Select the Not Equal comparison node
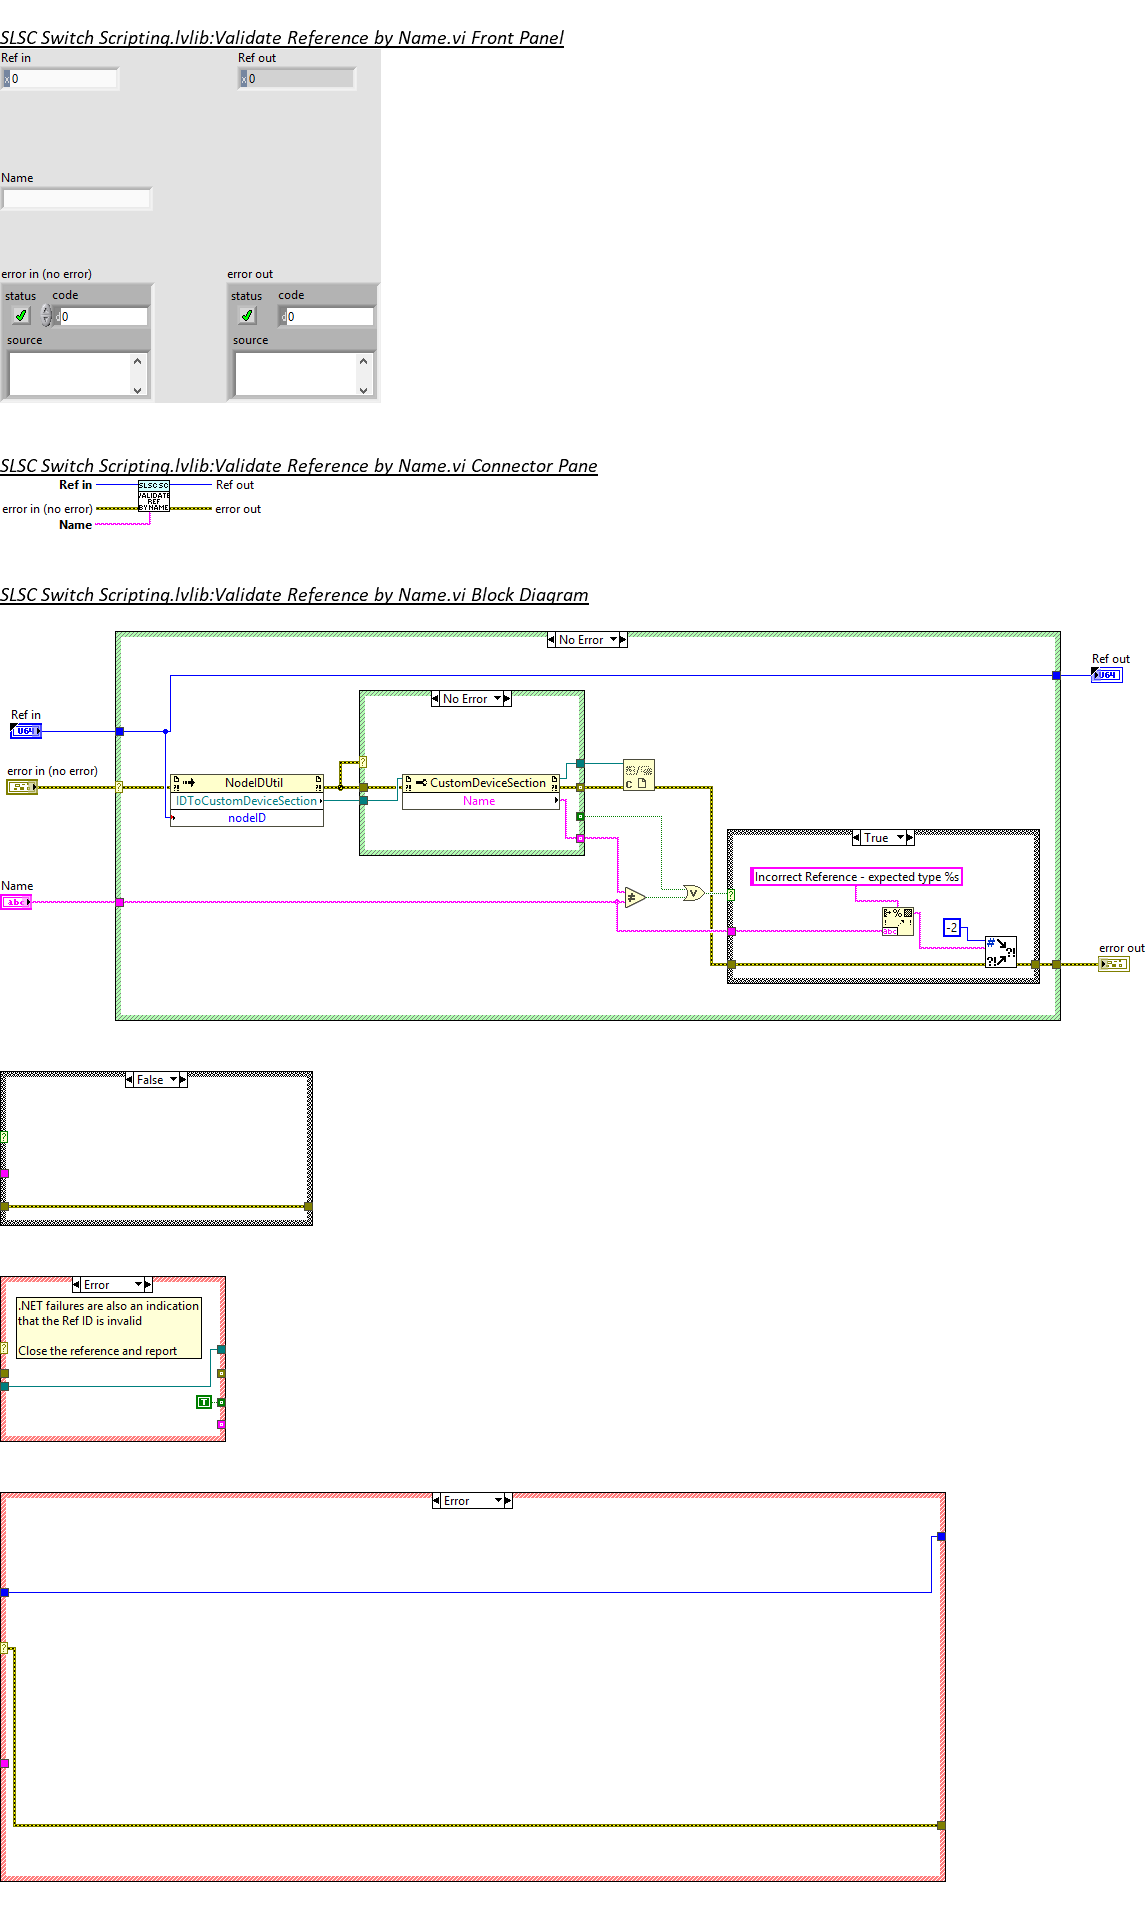This screenshot has width=1147, height=1932. click(634, 898)
